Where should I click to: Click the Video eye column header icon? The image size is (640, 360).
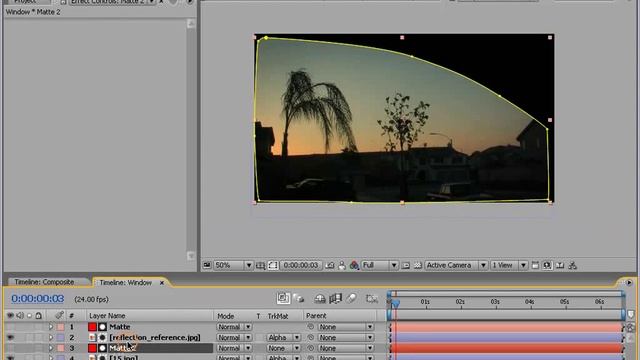tap(10, 316)
